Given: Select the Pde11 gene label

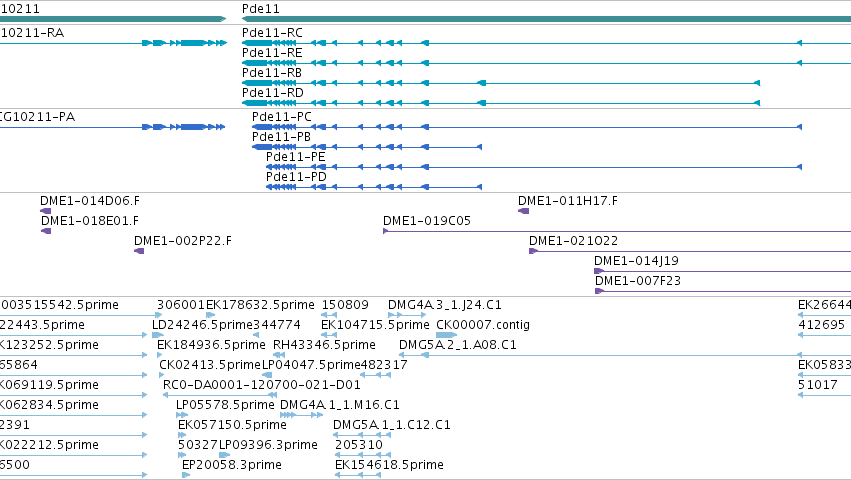Looking at the screenshot, I should (261, 9).
